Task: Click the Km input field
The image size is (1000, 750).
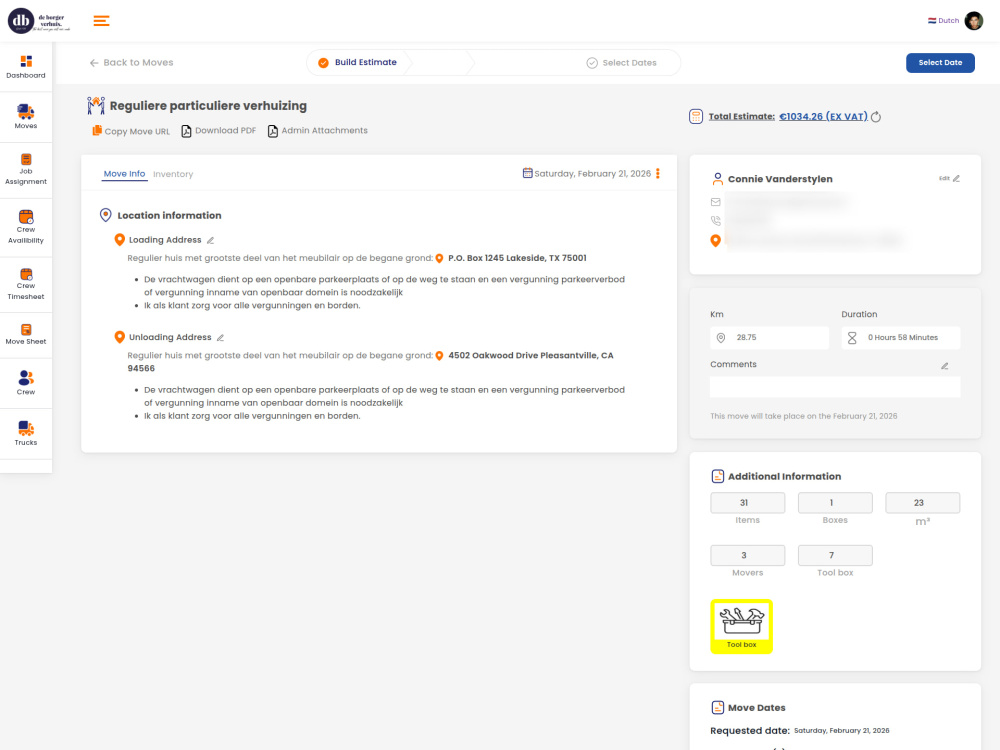Action: coord(769,337)
